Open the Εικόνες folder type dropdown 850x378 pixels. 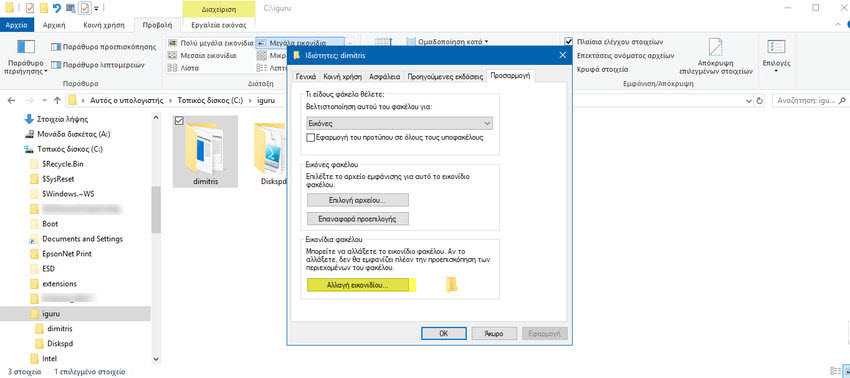400,124
